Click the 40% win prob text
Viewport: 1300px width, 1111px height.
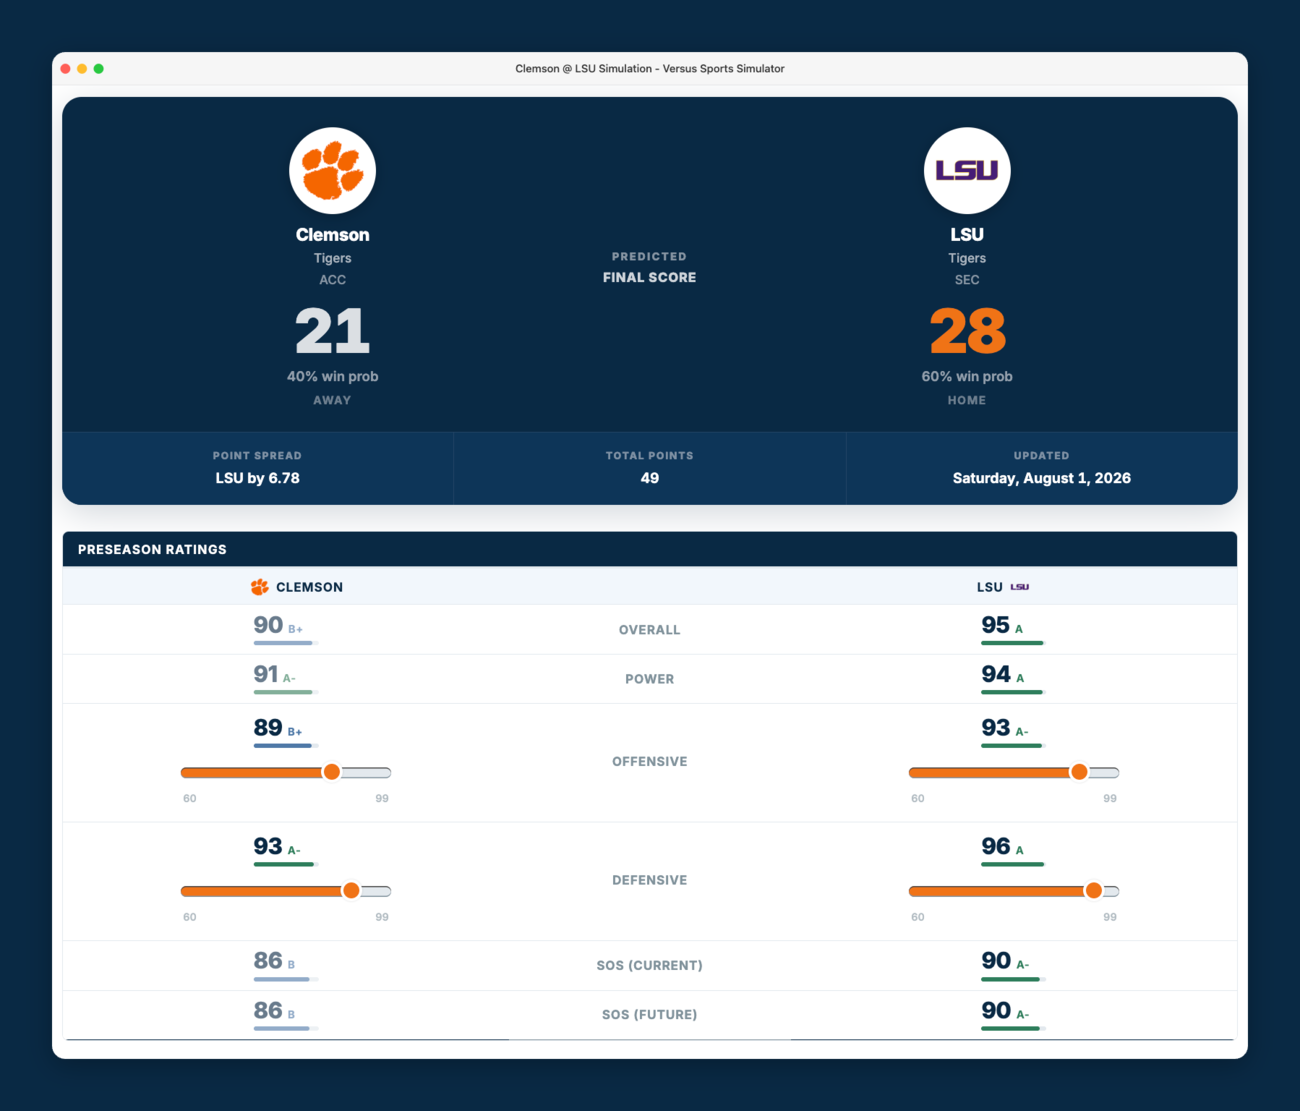coord(333,376)
